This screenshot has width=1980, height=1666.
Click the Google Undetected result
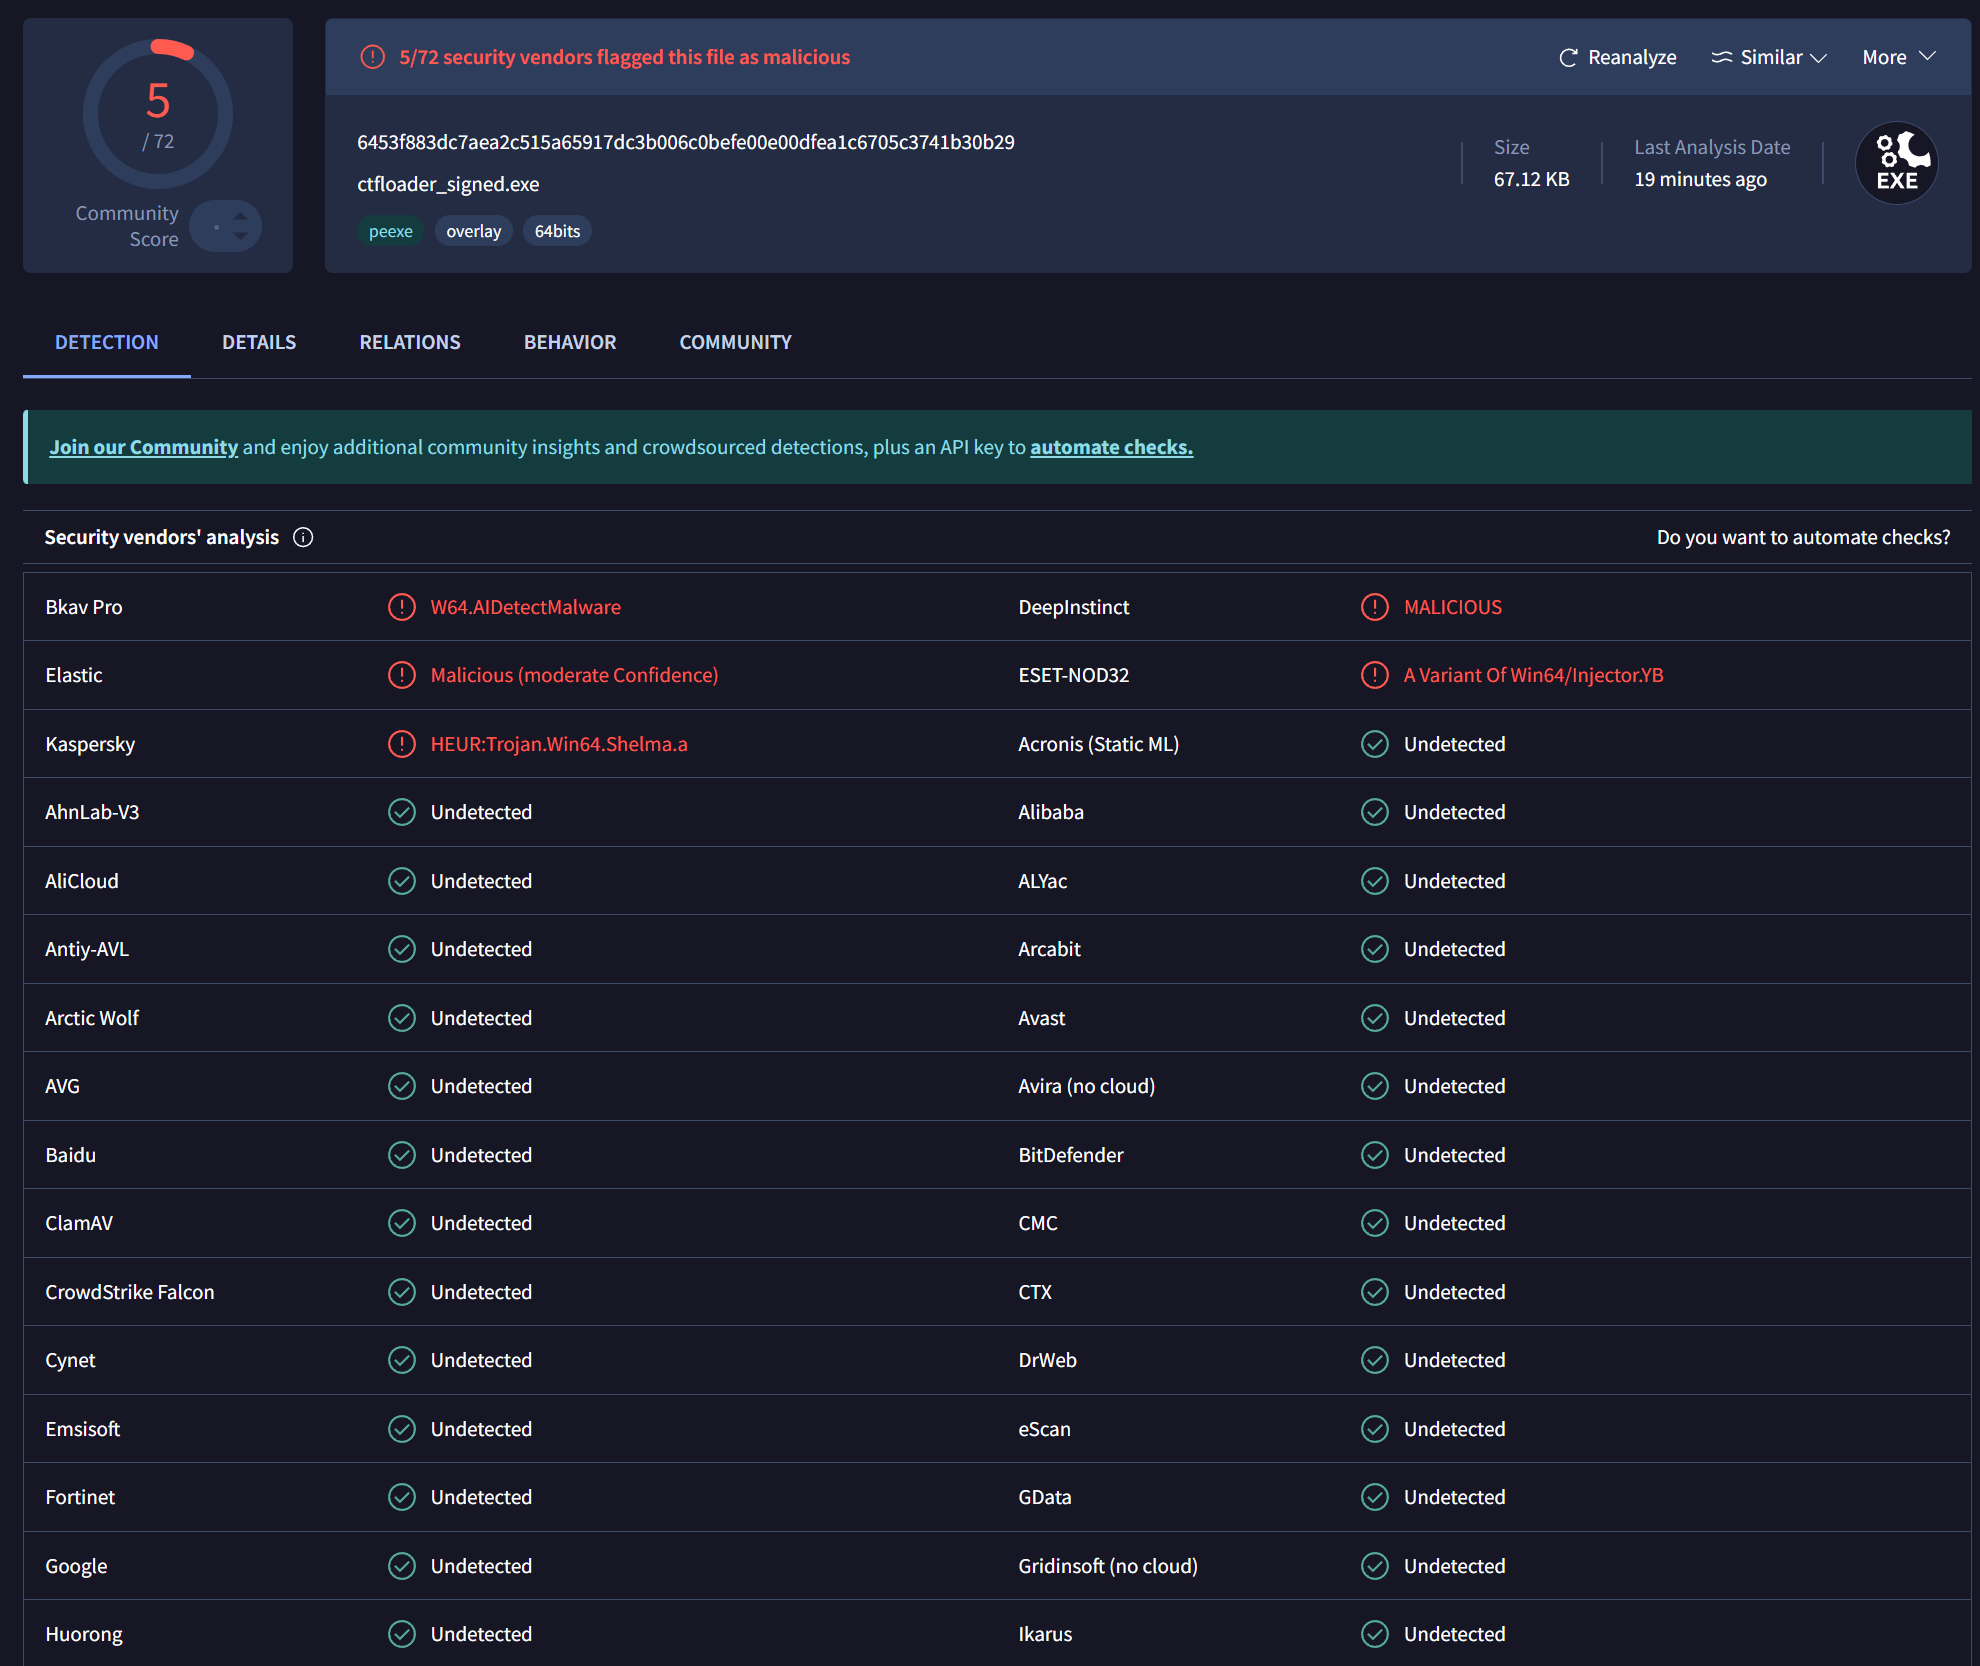tap(481, 1566)
